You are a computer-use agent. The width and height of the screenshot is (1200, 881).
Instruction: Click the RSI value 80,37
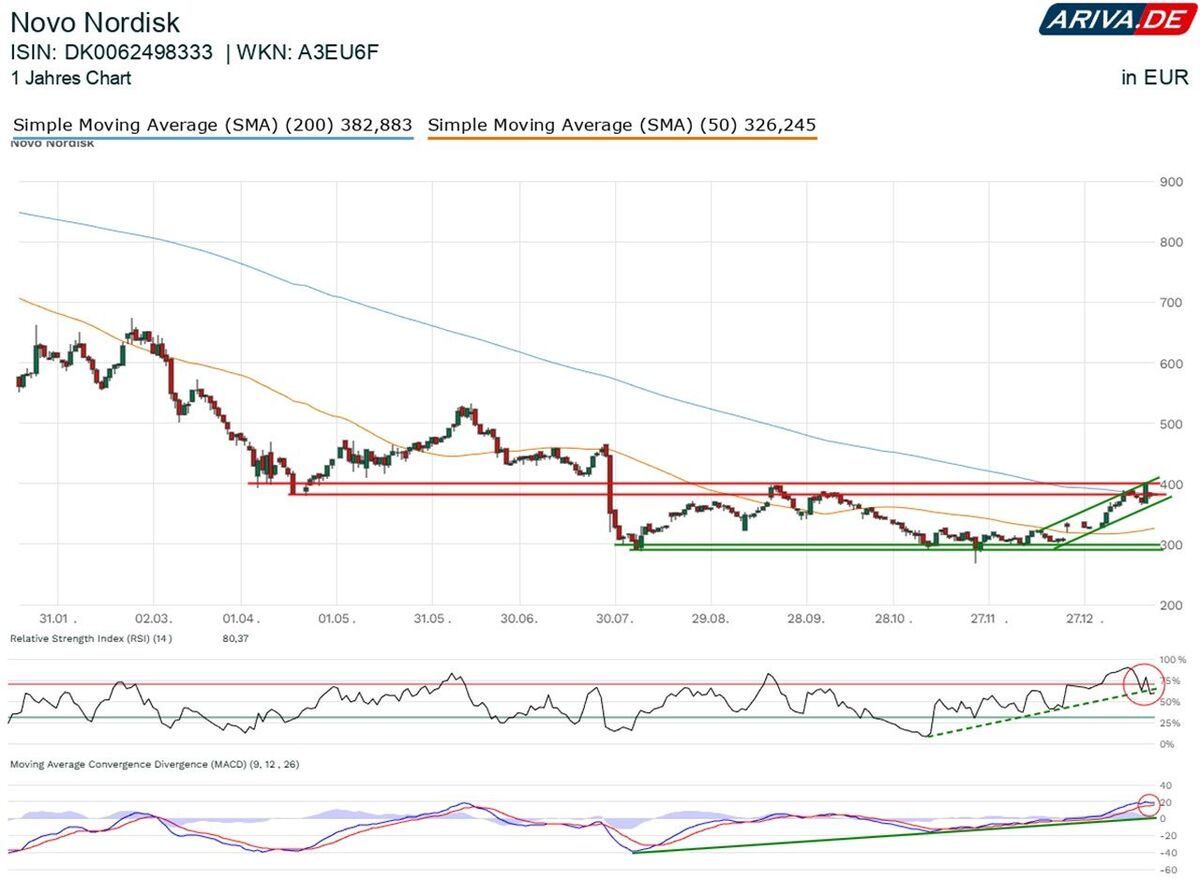(x=235, y=638)
